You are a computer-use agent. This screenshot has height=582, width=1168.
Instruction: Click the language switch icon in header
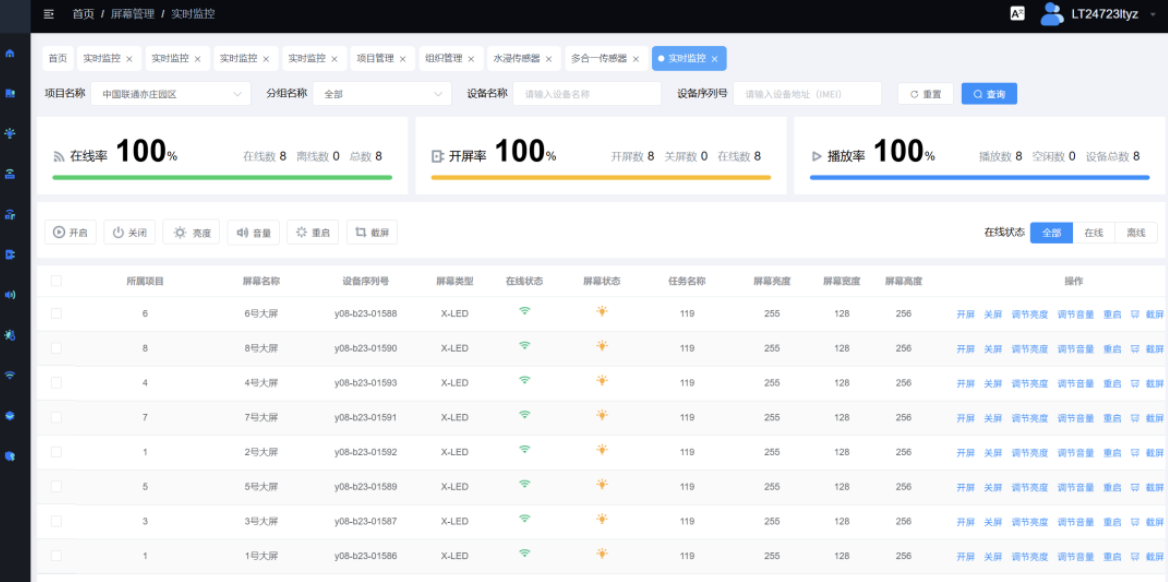point(1017,14)
